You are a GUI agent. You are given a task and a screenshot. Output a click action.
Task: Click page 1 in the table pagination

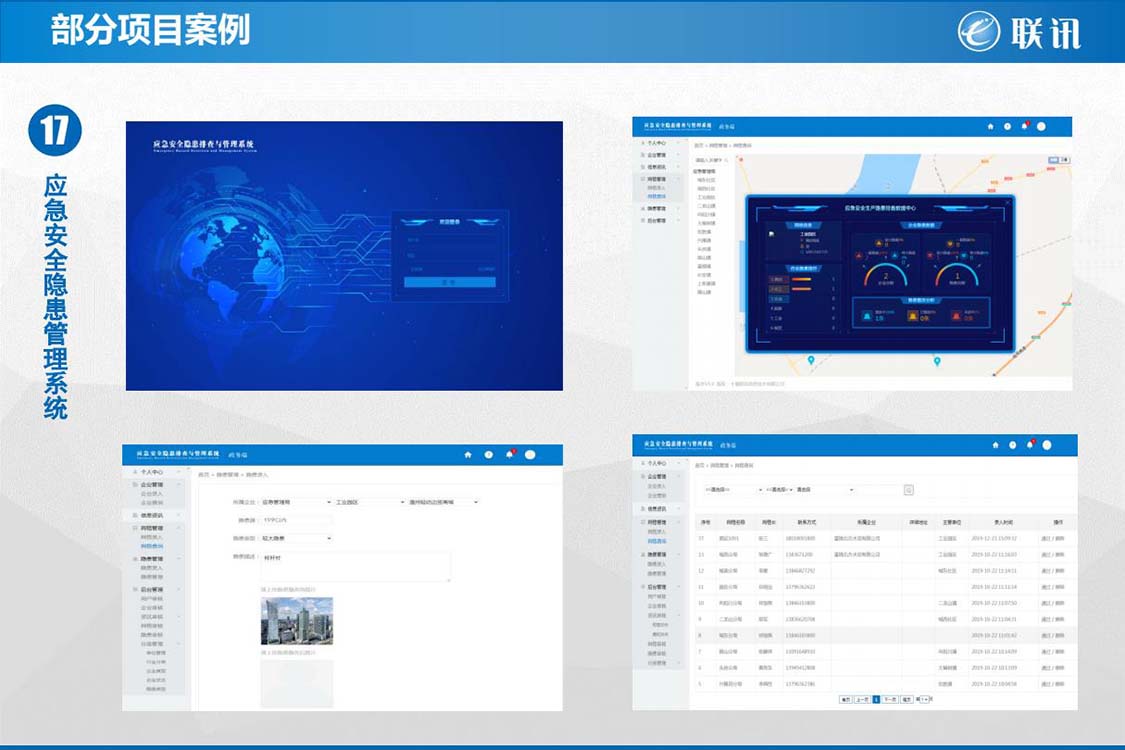click(876, 699)
